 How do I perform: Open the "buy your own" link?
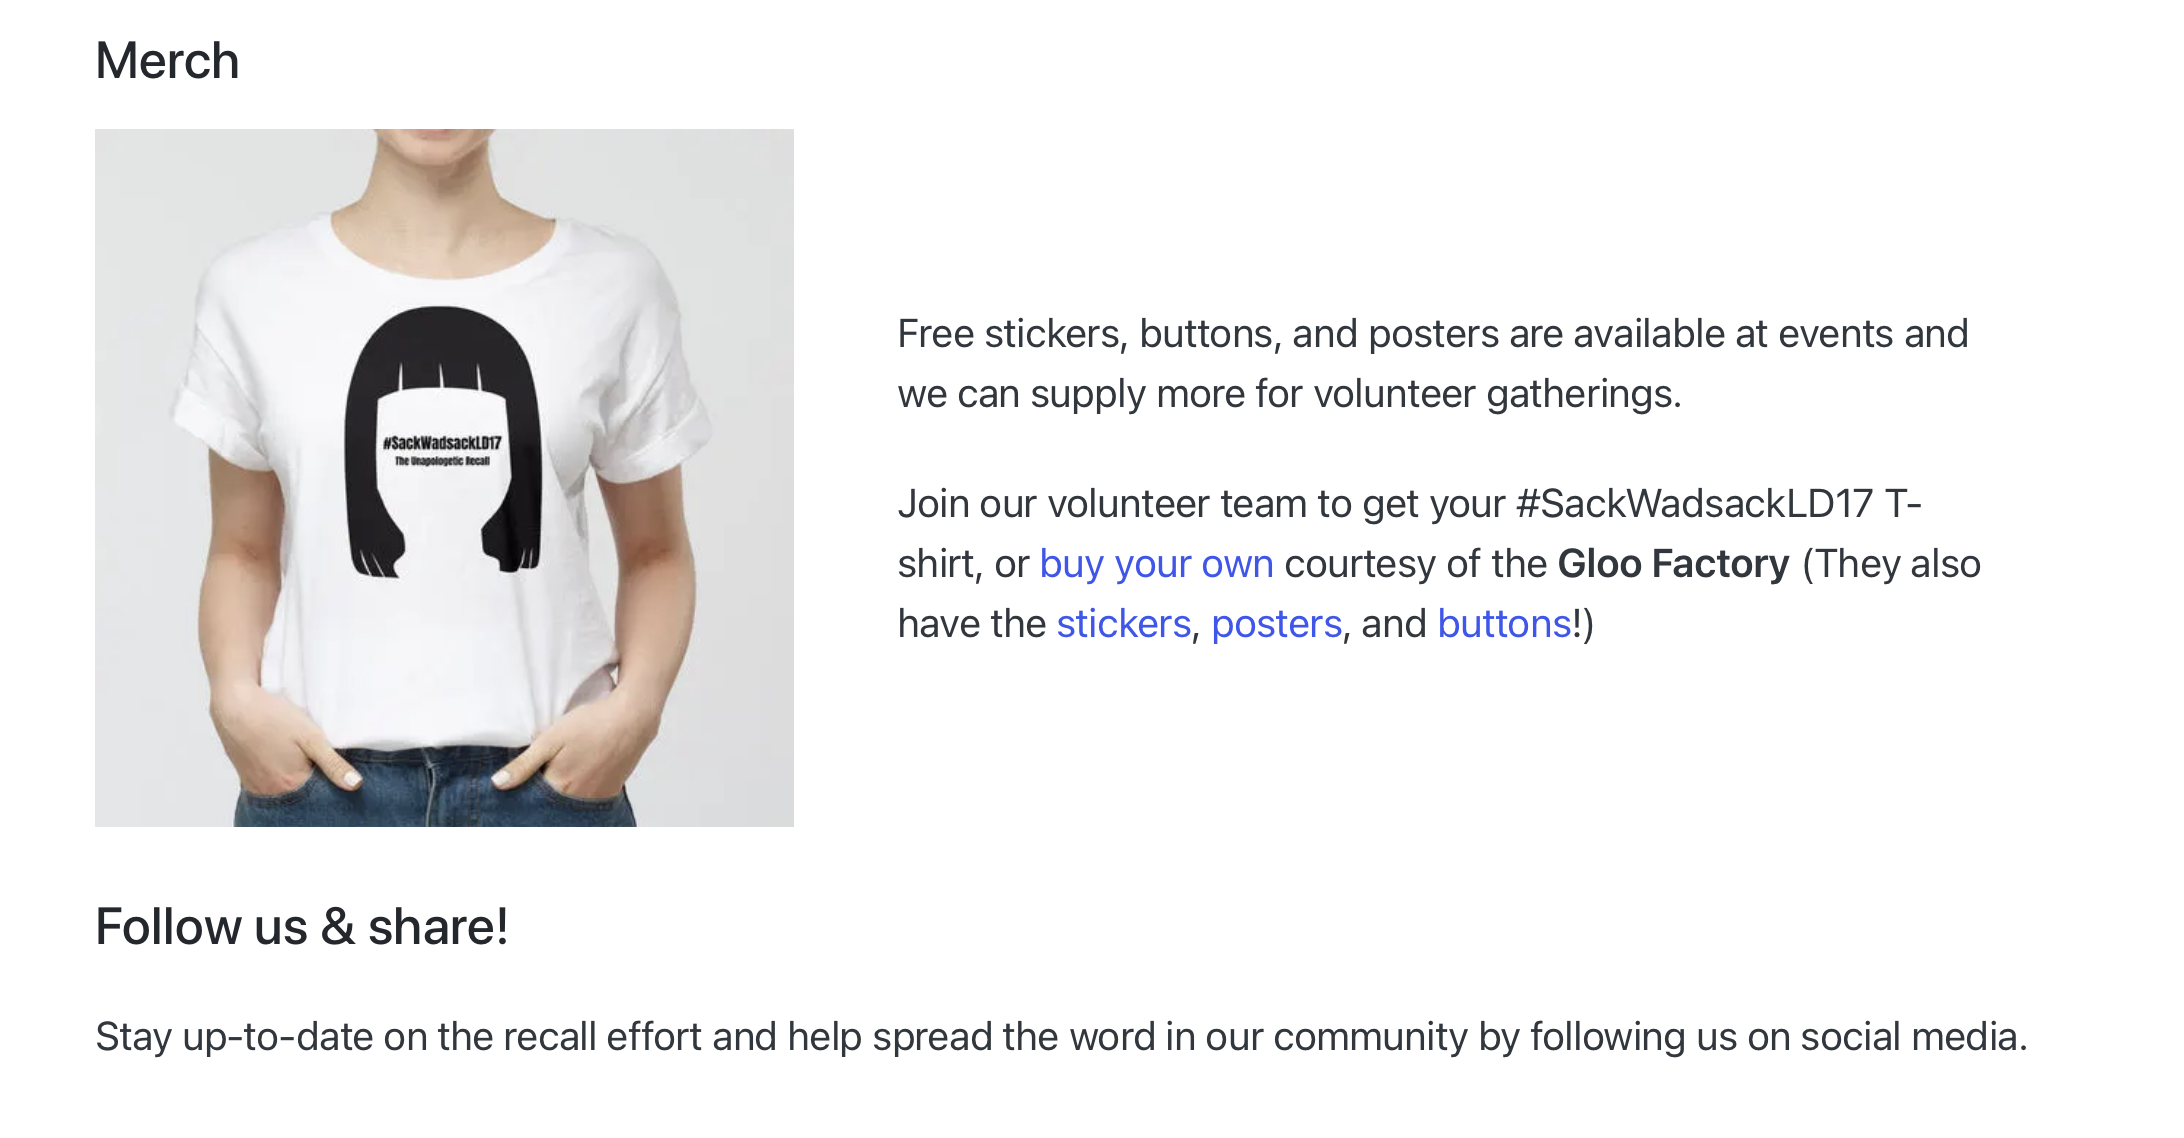tap(1156, 564)
